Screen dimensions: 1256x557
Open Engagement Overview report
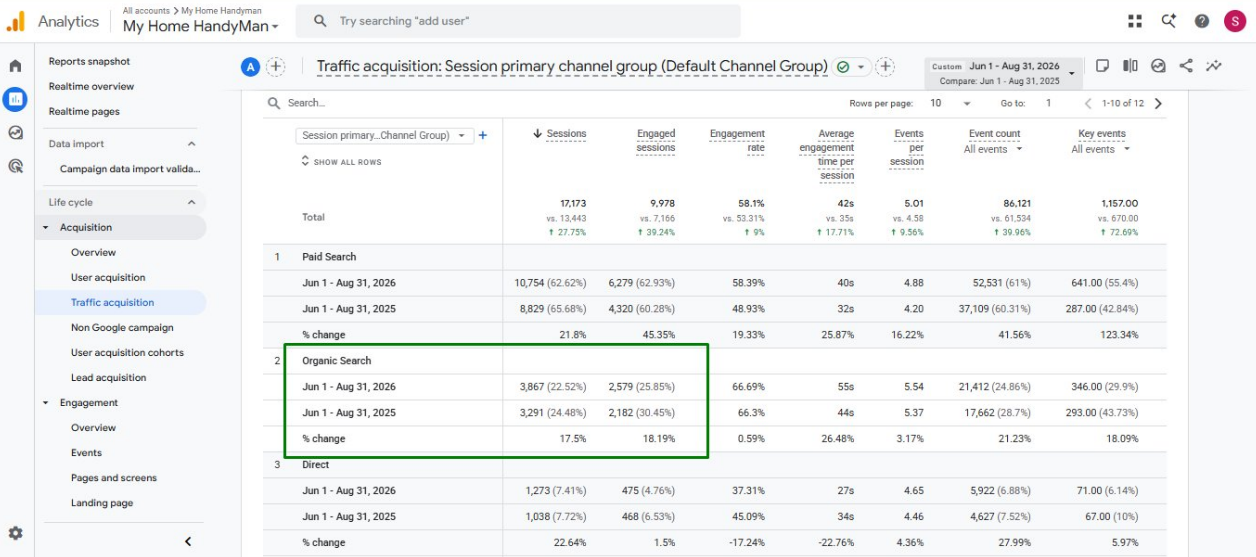coord(93,427)
